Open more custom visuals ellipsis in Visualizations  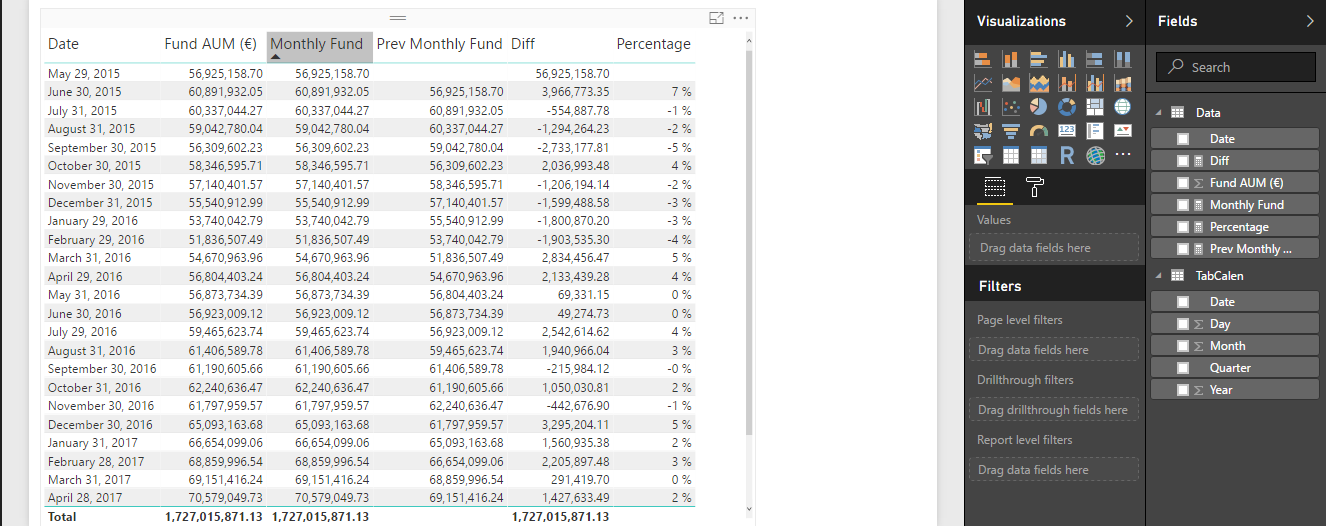pyautogui.click(x=1123, y=155)
